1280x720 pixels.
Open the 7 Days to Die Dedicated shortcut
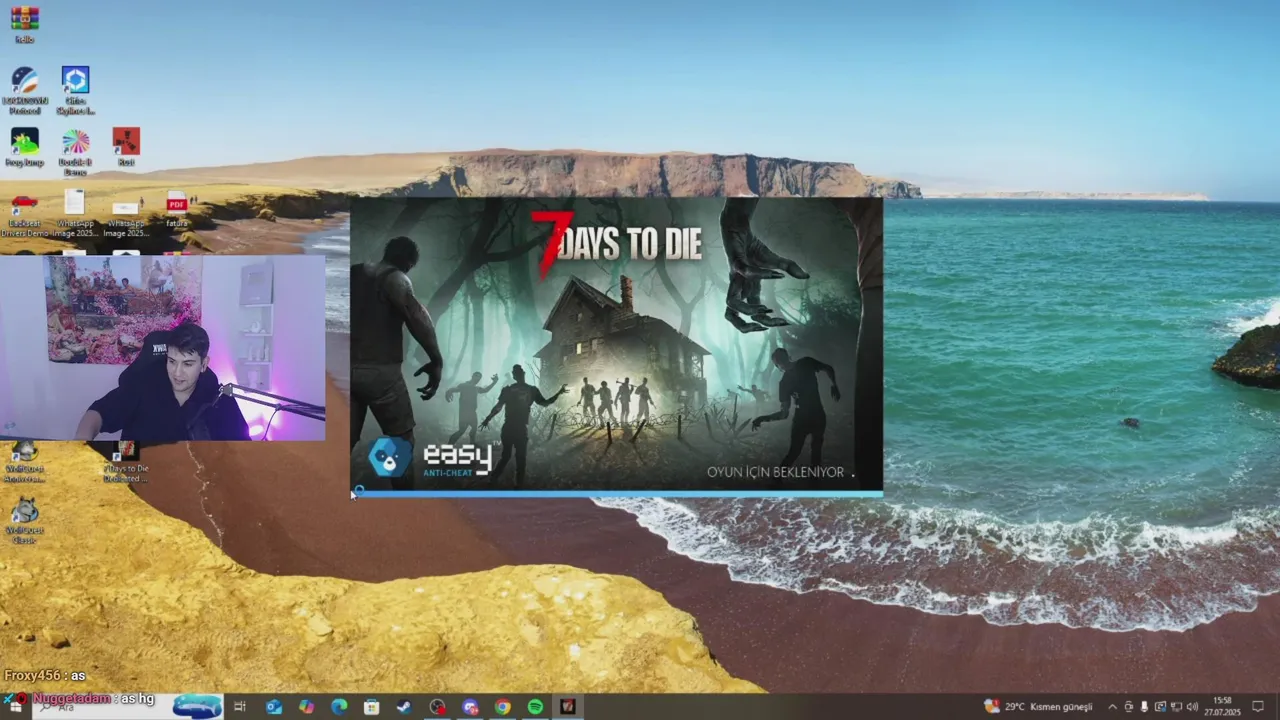point(127,462)
